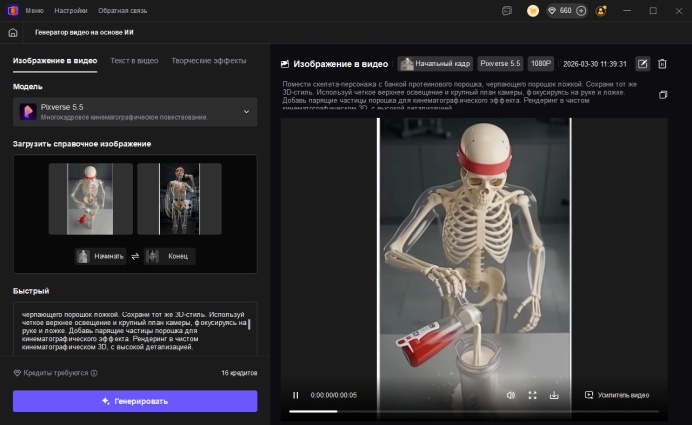Click the 1080P resolution tag
Viewport: 692px width, 425px height.
[541, 64]
